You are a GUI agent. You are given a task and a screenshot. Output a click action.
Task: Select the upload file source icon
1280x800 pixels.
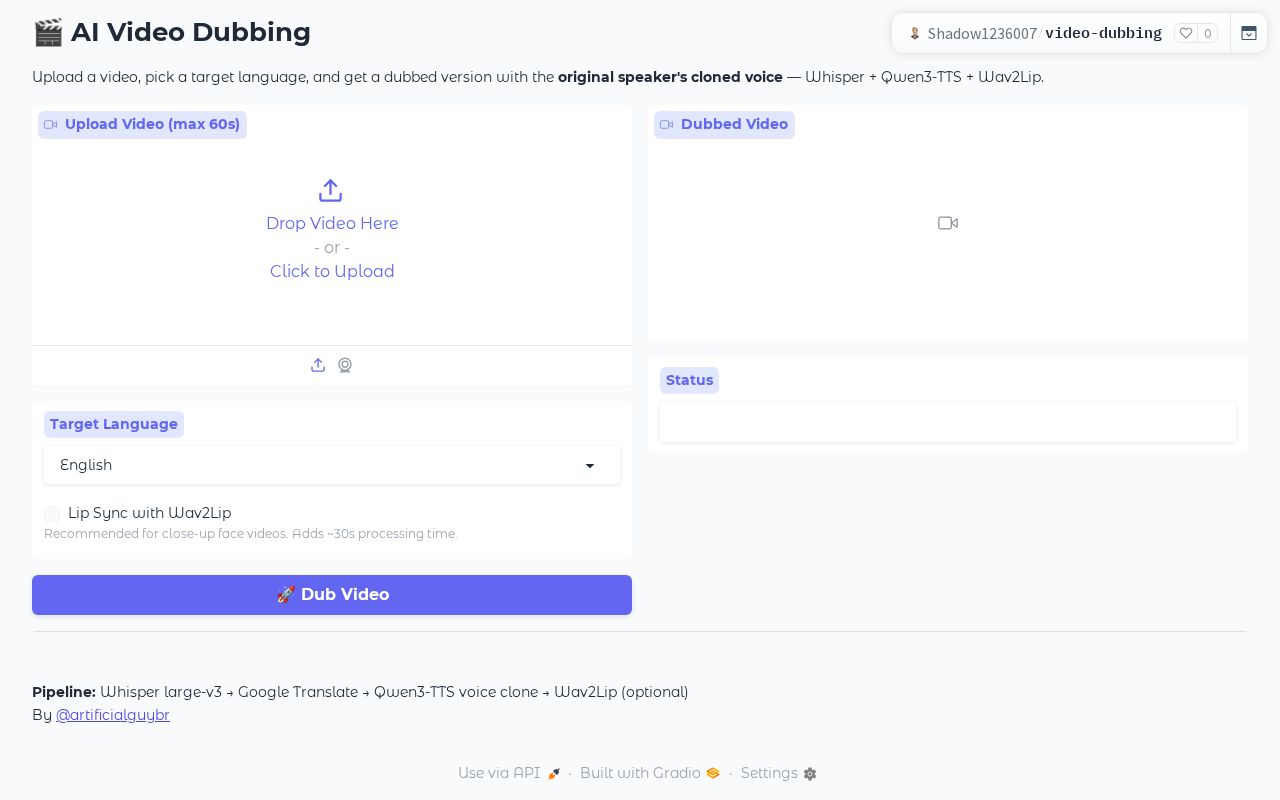(x=318, y=365)
